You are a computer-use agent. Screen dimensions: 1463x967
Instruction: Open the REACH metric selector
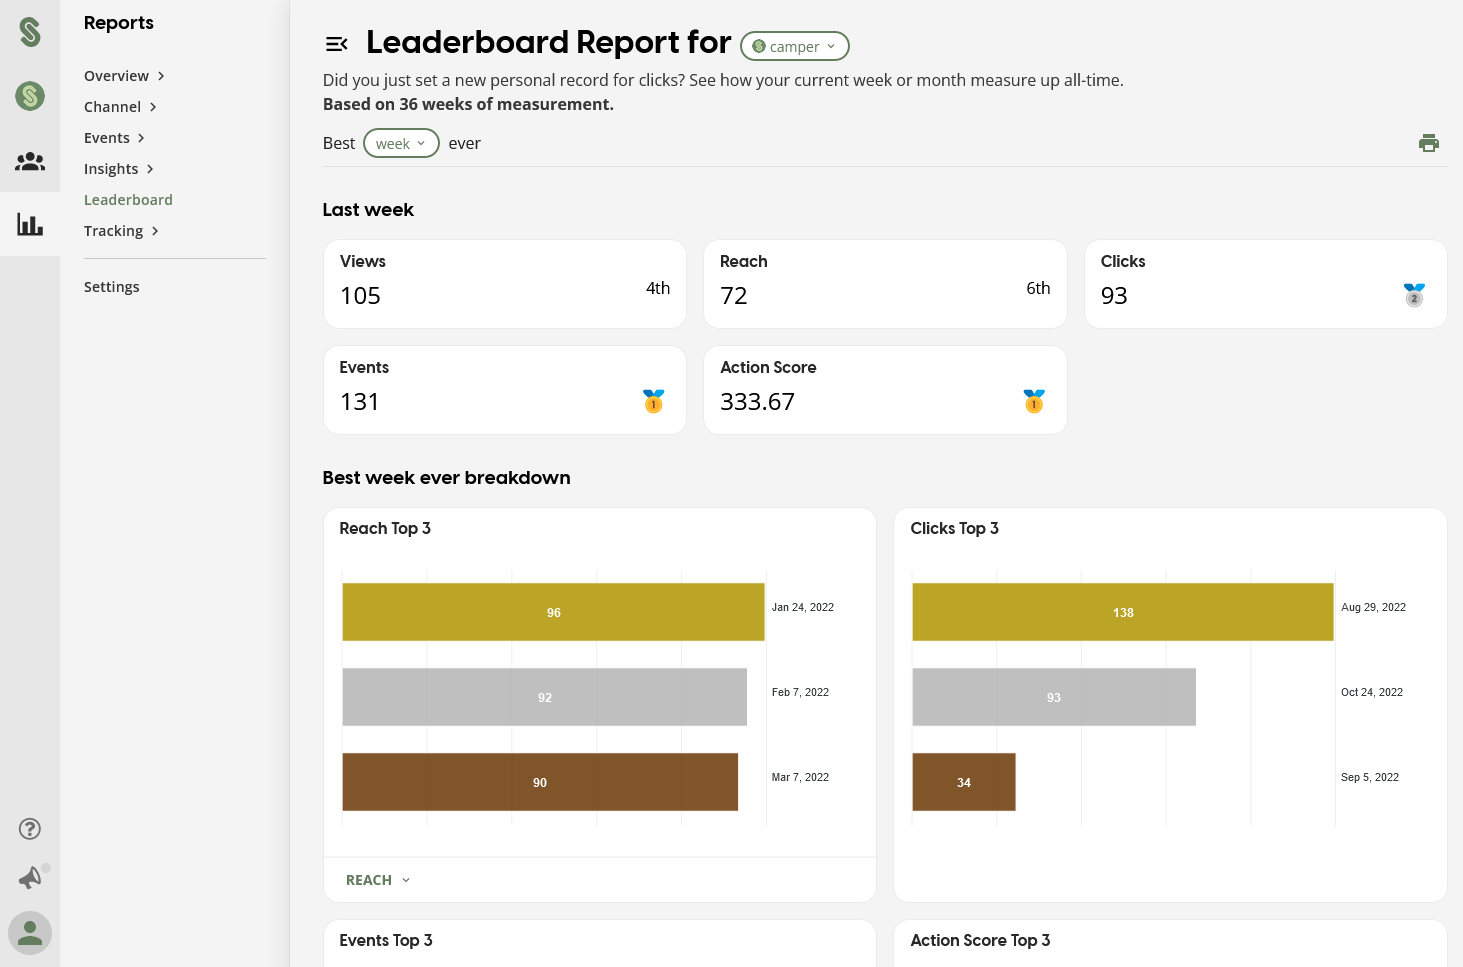376,879
